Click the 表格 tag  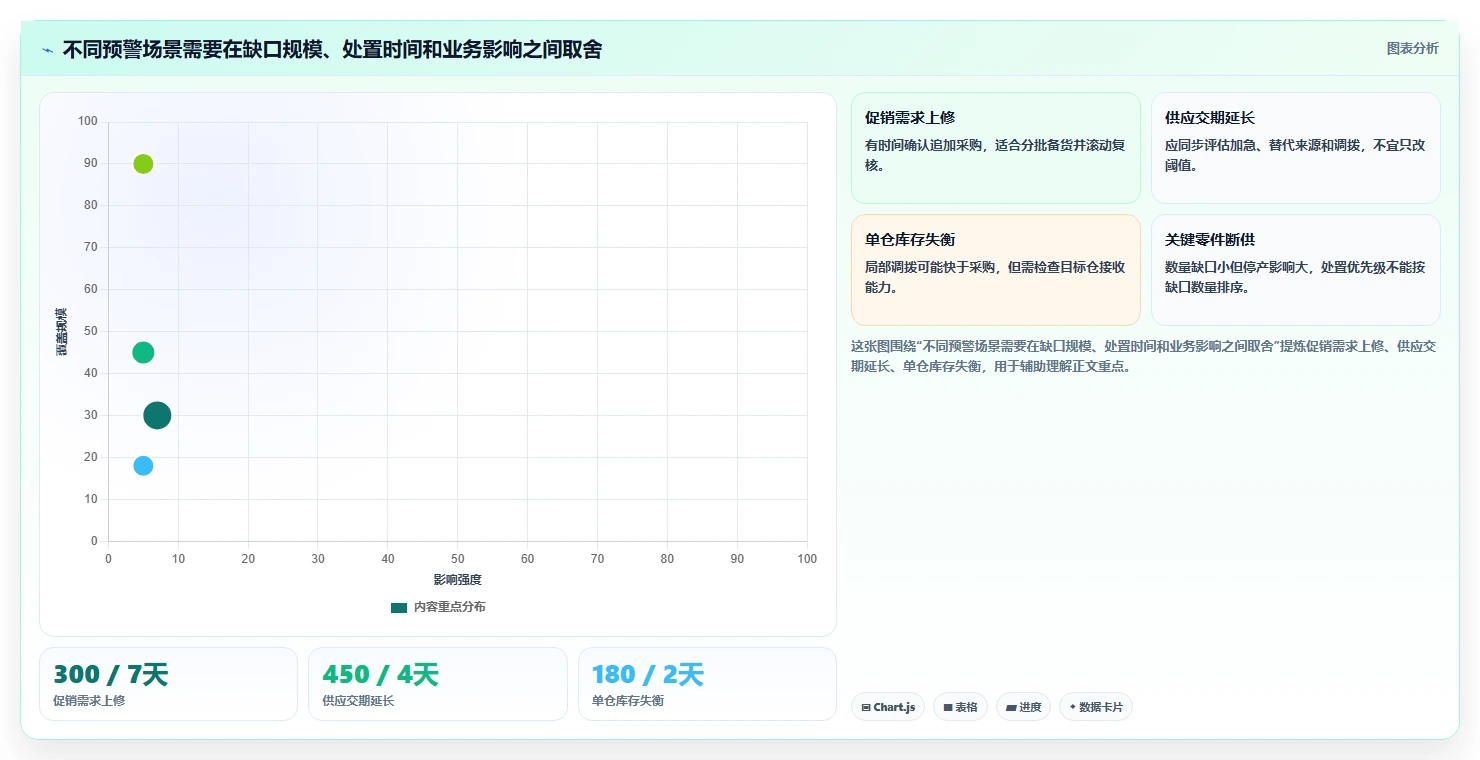[960, 707]
